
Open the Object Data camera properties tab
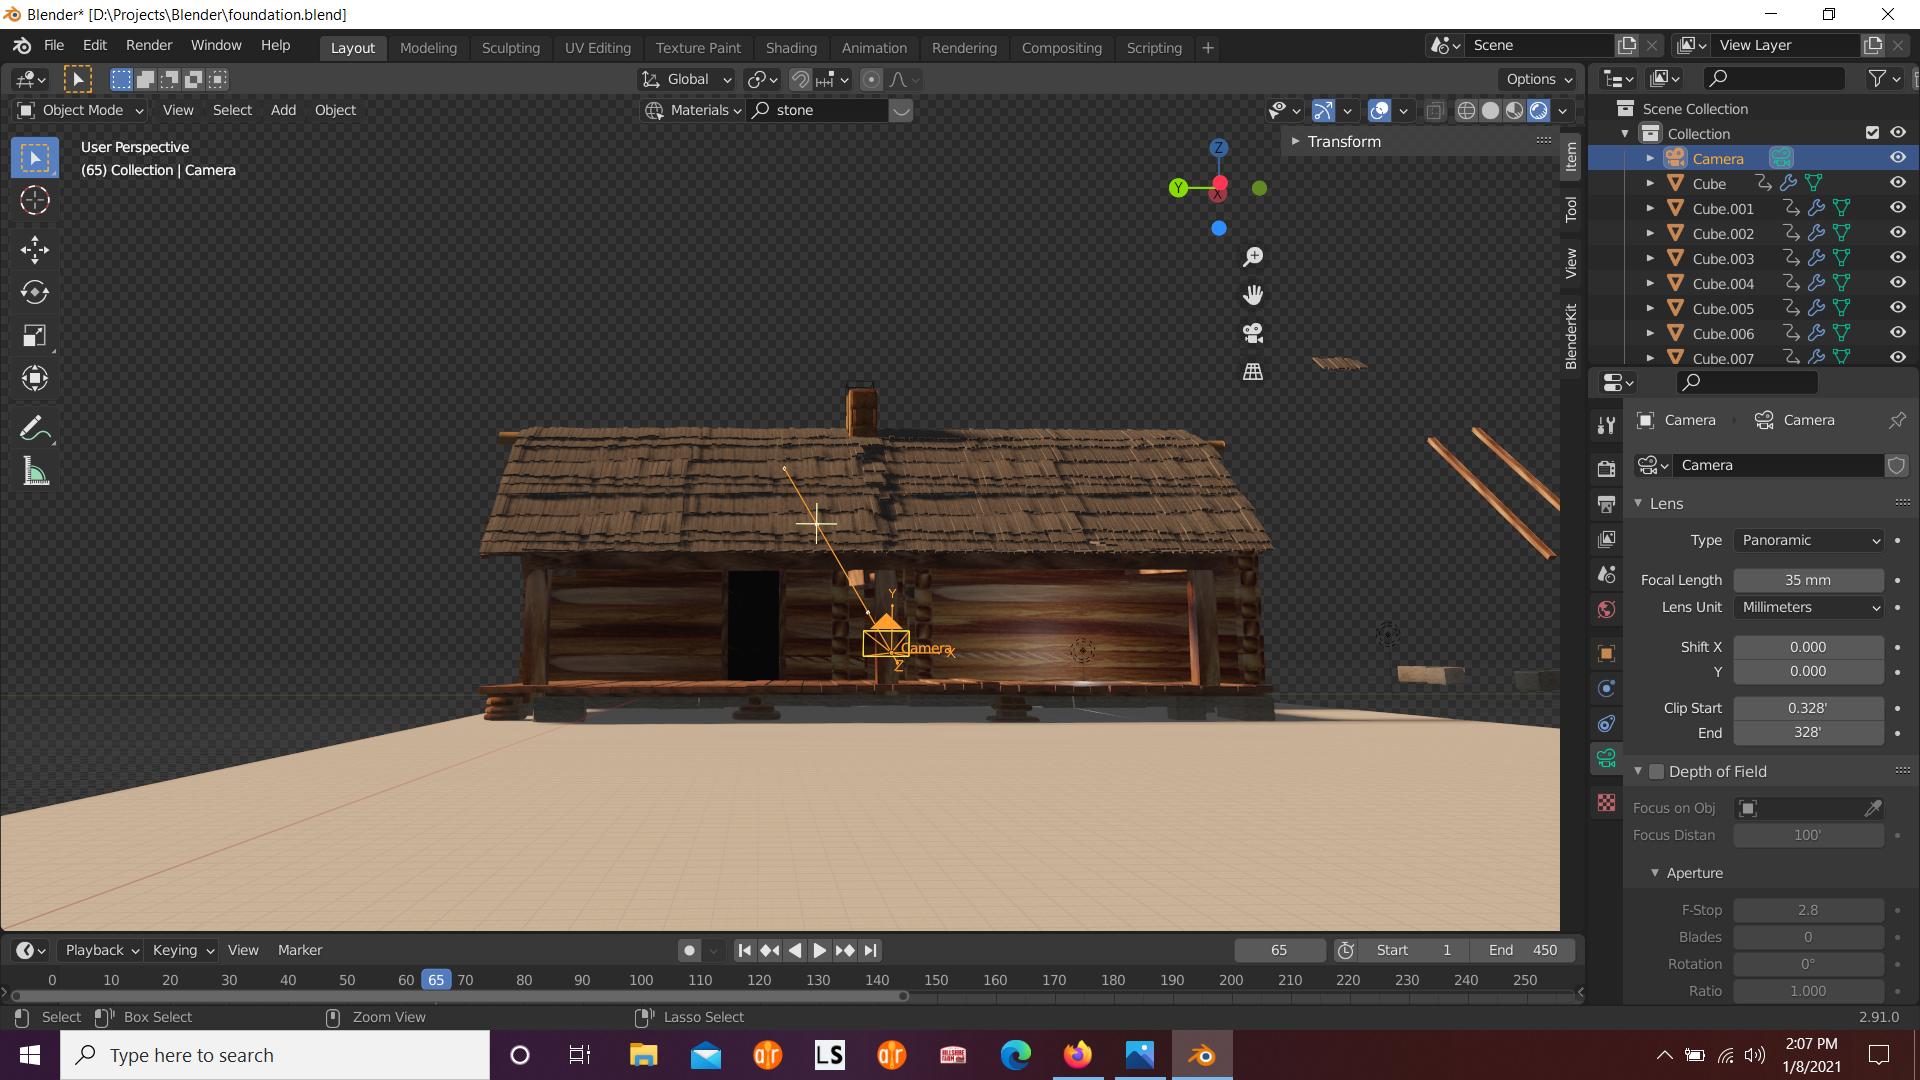click(x=1606, y=758)
